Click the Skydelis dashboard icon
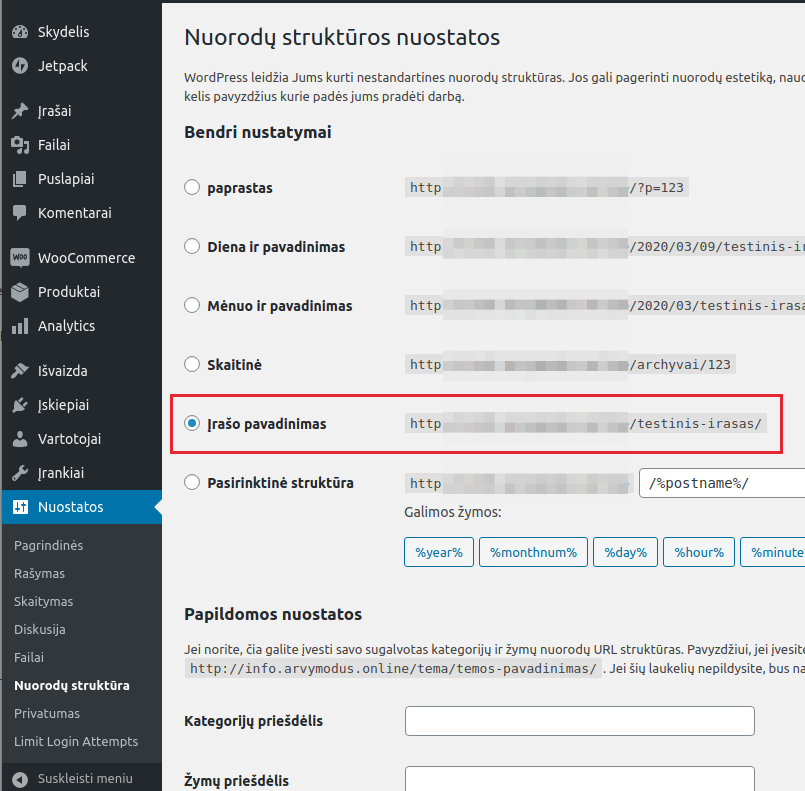 point(20,32)
